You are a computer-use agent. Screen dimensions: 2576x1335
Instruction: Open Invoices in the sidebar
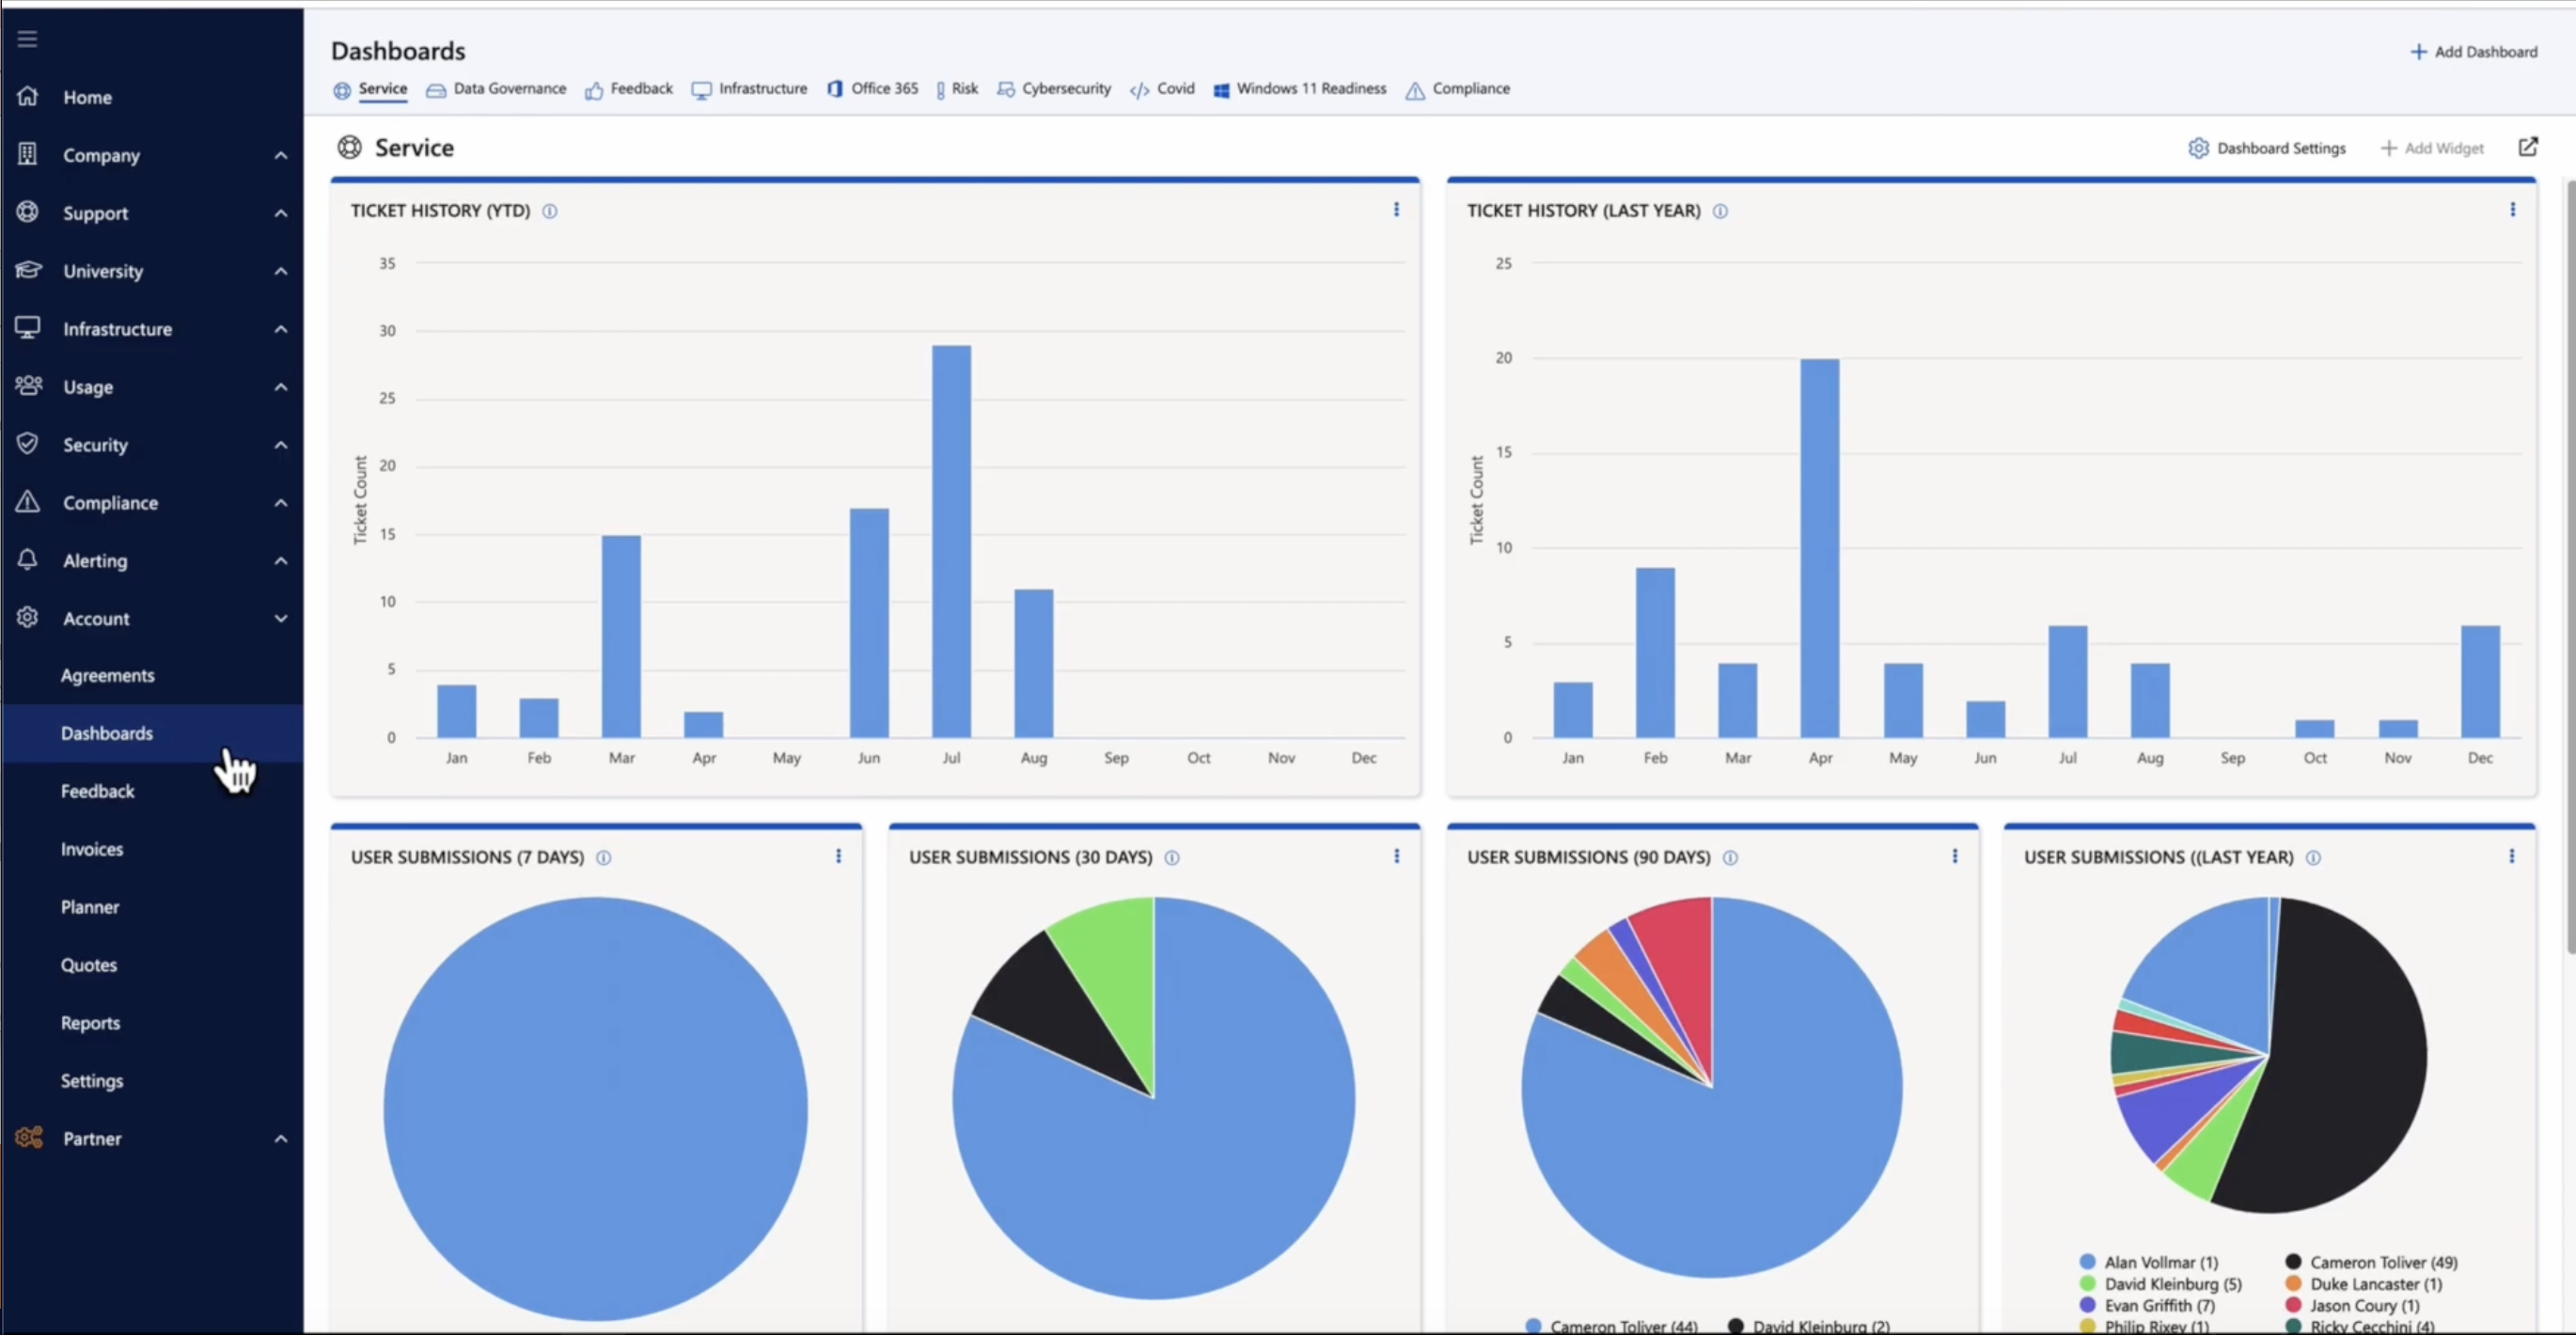pyautogui.click(x=92, y=849)
